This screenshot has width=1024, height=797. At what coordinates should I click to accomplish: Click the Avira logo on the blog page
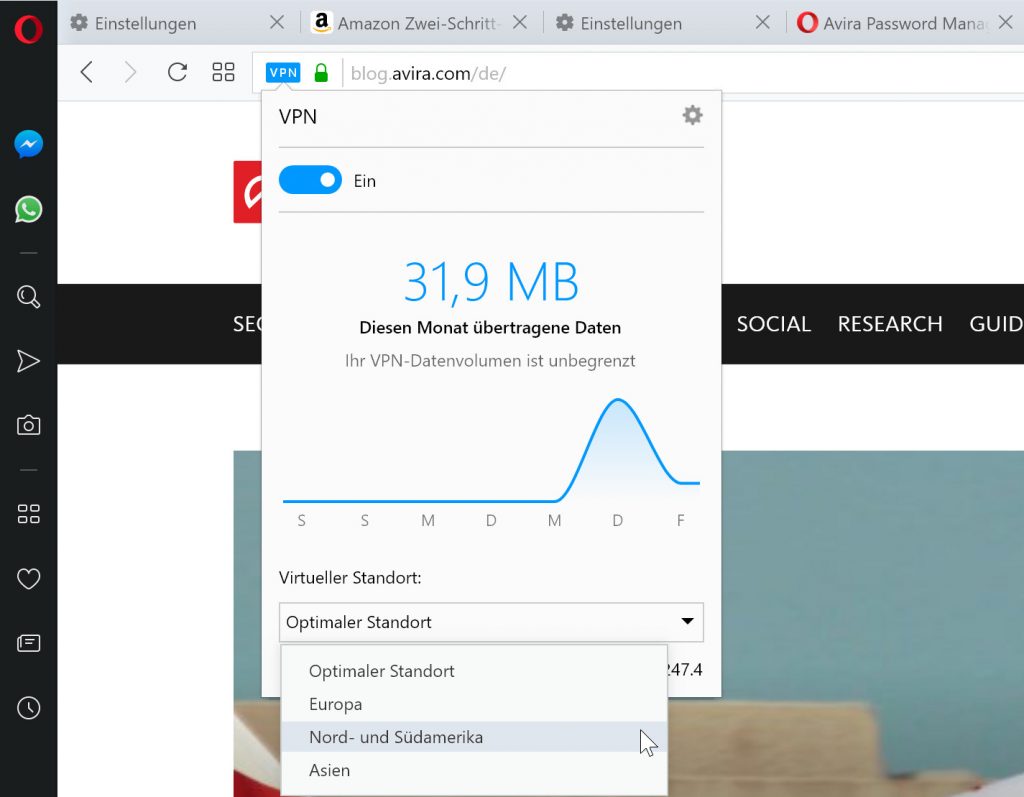point(248,192)
